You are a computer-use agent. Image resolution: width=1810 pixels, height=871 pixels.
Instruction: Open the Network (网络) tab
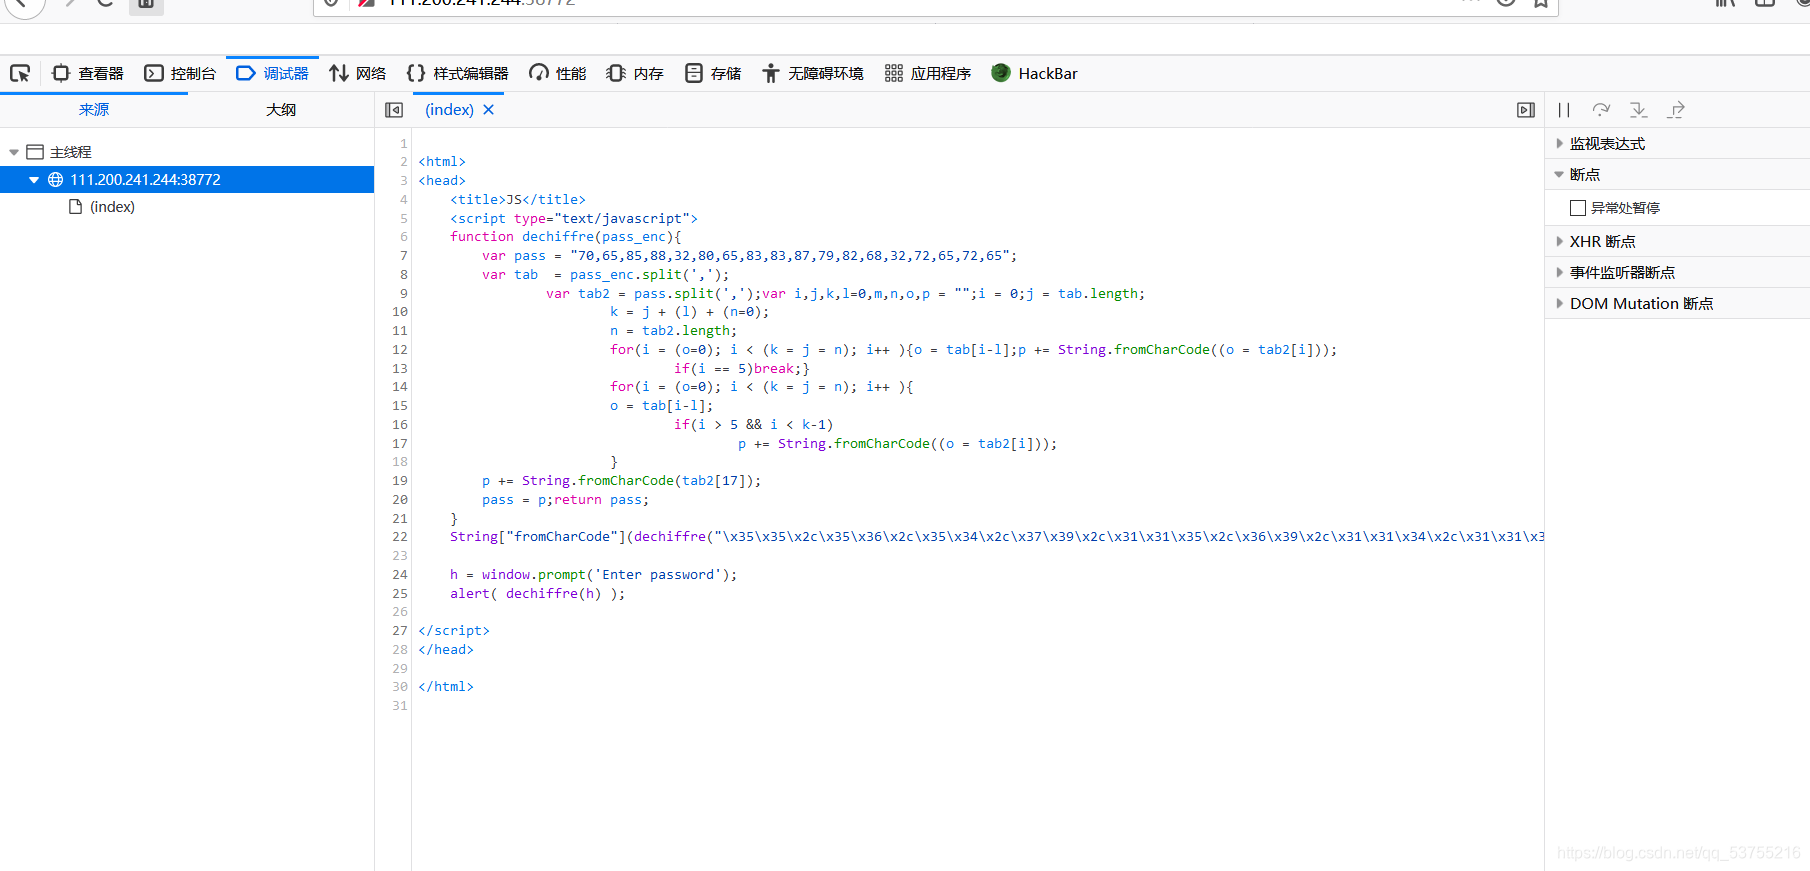[x=358, y=73]
